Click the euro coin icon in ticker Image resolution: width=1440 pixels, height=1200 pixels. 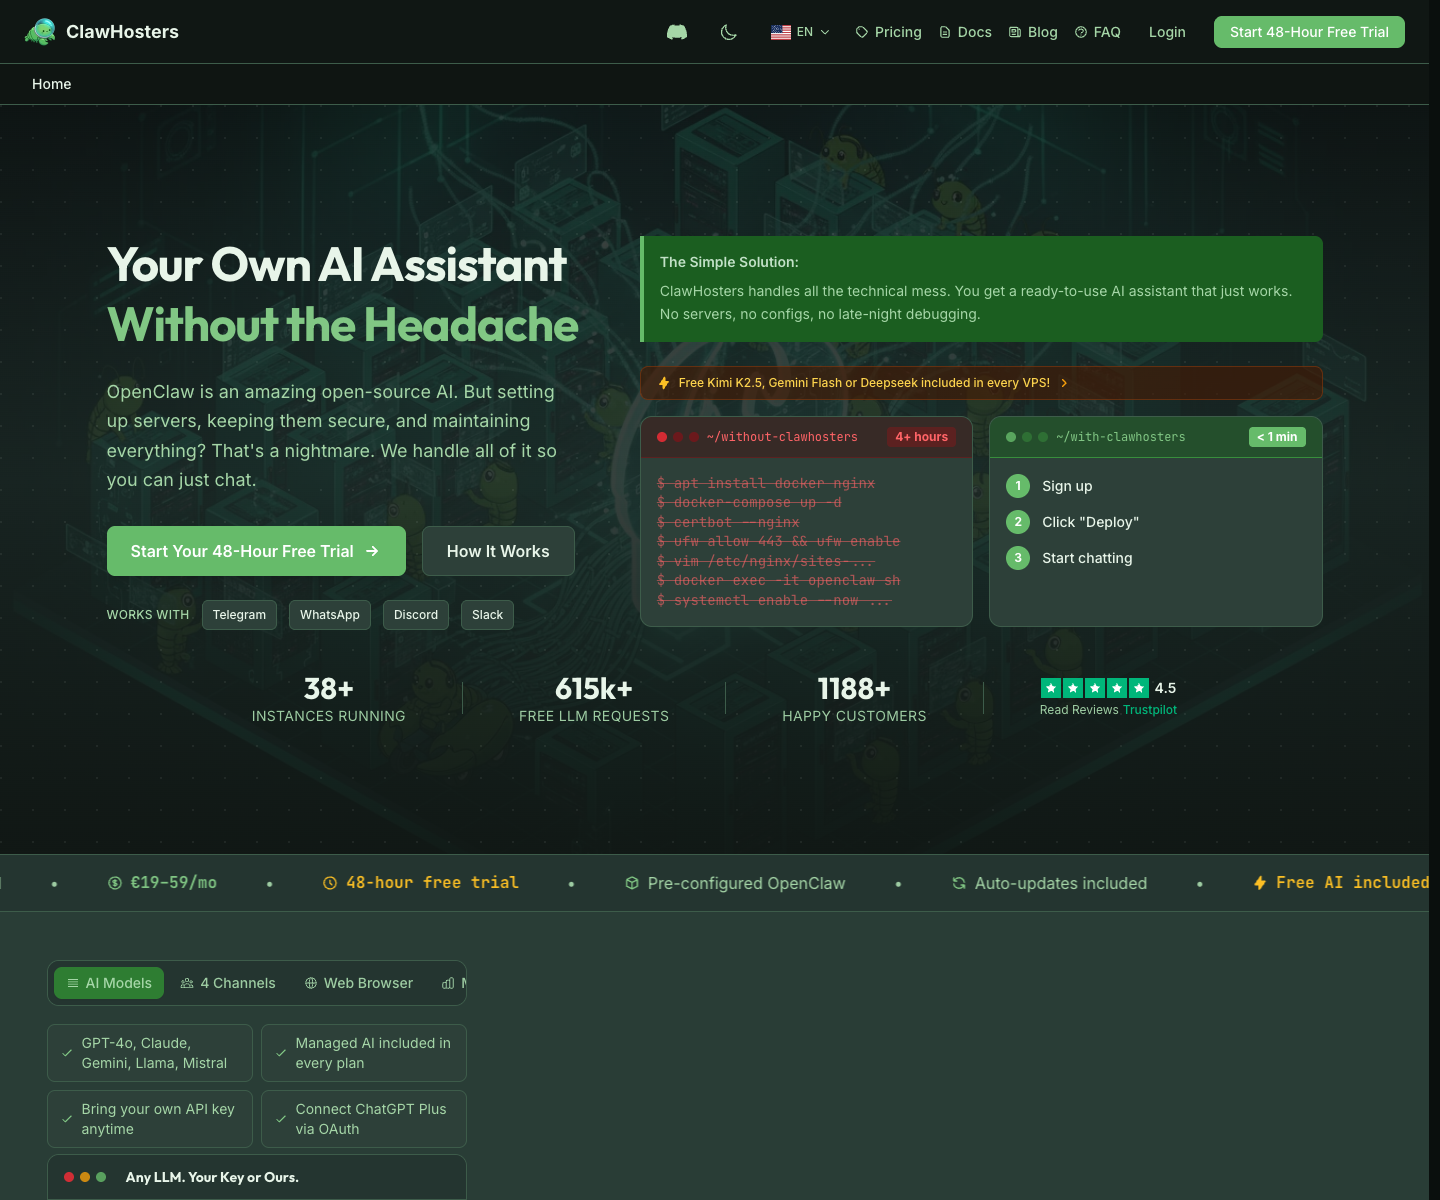115,883
